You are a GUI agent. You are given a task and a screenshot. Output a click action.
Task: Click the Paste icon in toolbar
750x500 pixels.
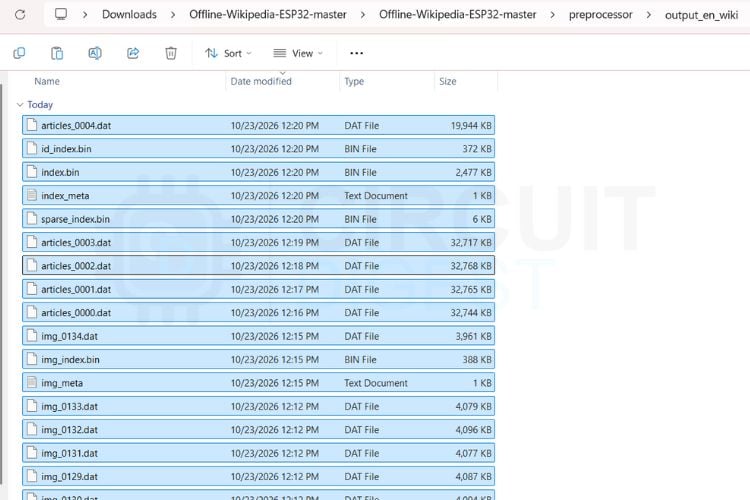point(57,53)
